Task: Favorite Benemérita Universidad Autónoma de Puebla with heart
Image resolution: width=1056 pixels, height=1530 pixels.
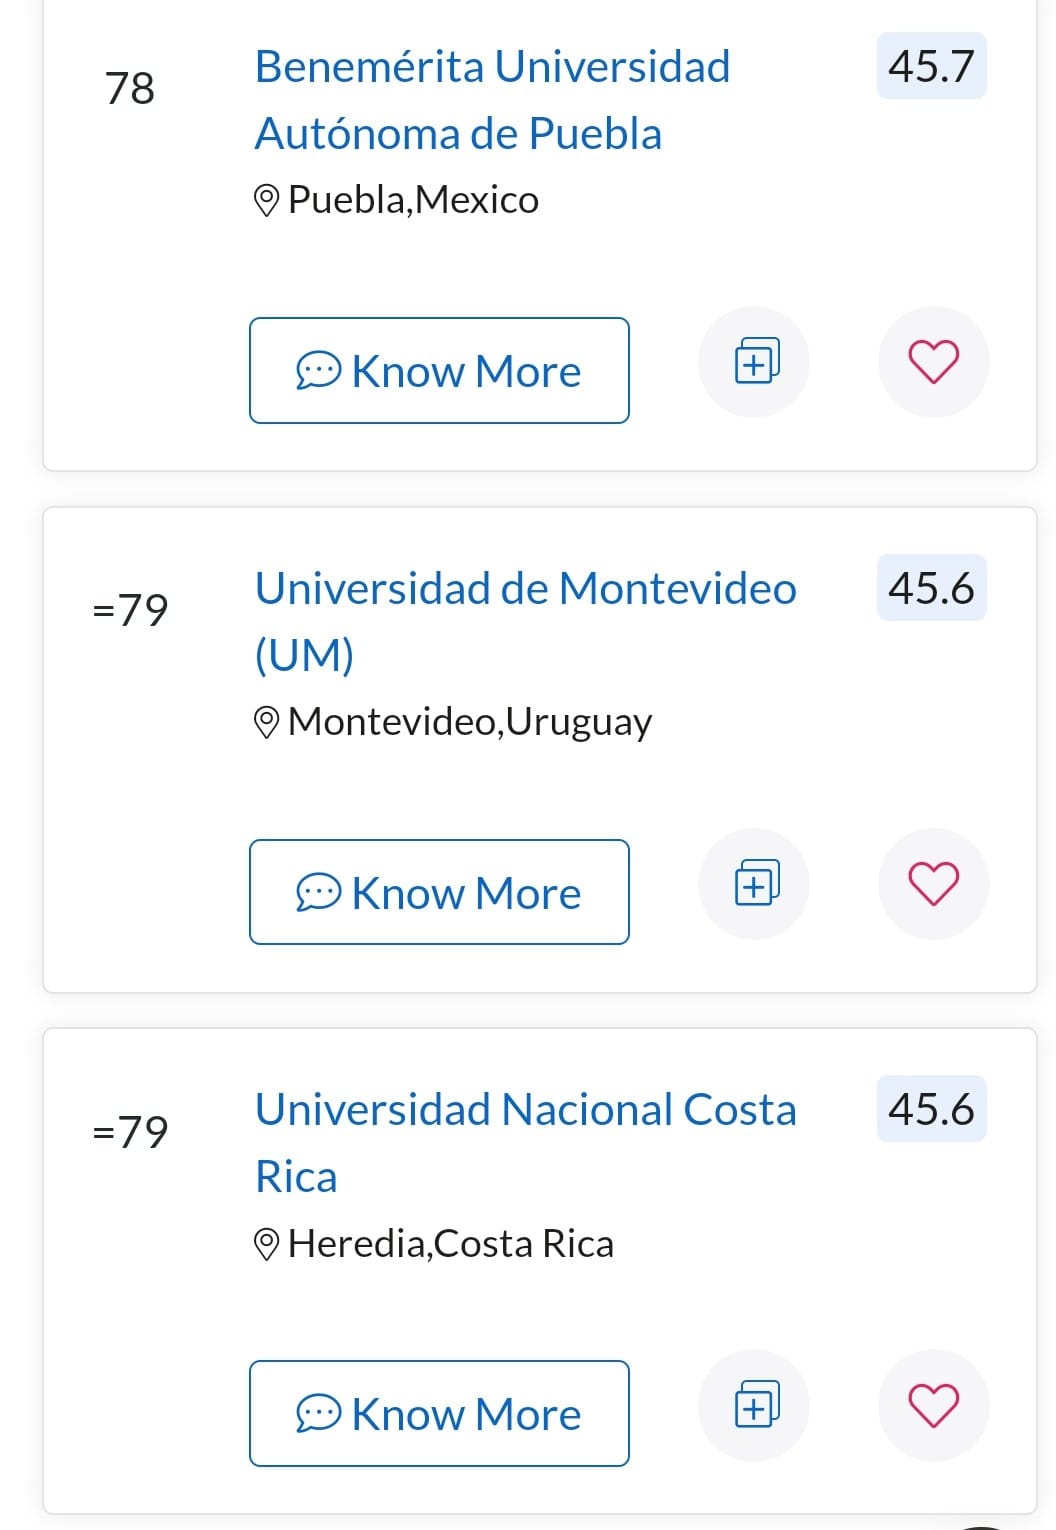Action: [933, 362]
